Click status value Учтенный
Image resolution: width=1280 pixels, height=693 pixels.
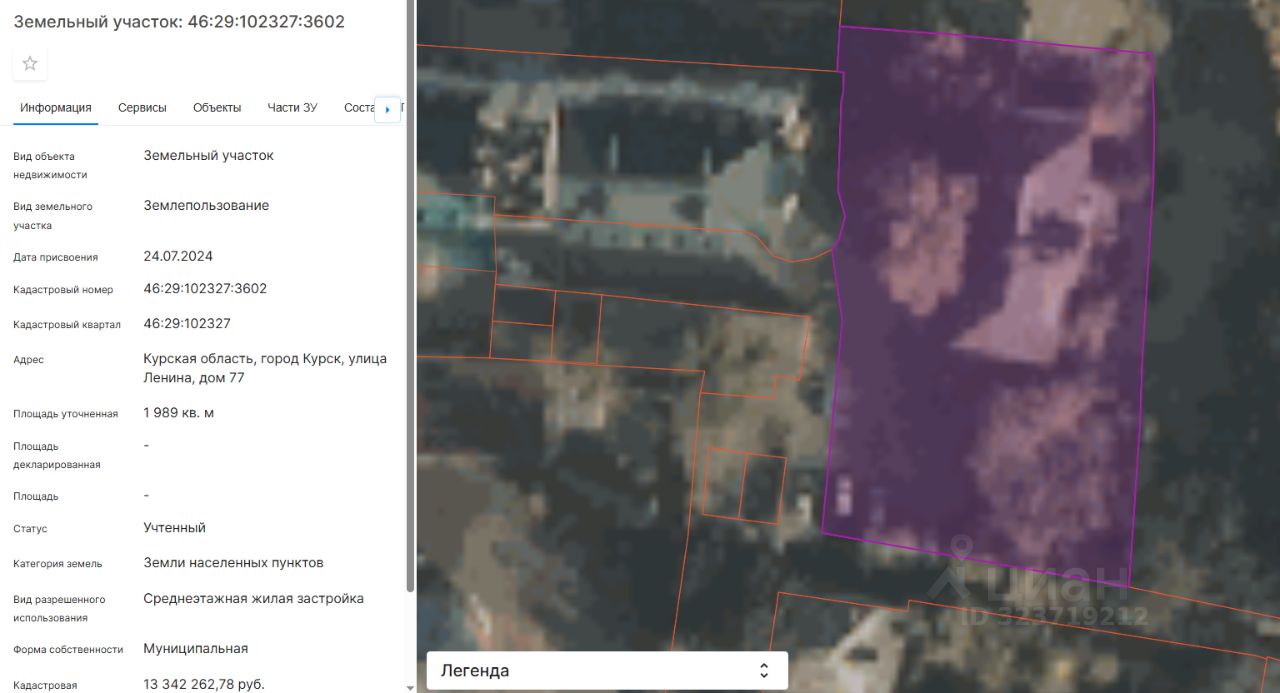coord(174,527)
